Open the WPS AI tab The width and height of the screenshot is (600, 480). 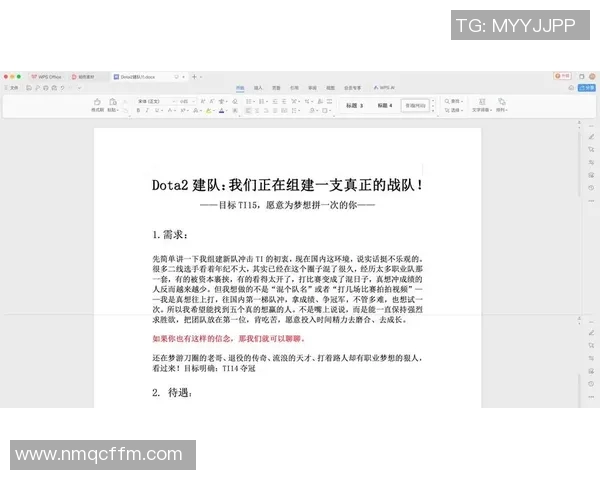pyautogui.click(x=384, y=88)
